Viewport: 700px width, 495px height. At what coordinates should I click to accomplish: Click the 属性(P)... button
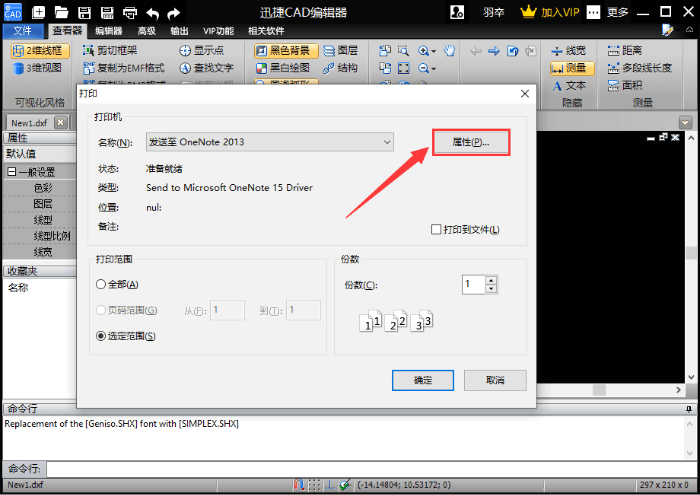coord(471,142)
